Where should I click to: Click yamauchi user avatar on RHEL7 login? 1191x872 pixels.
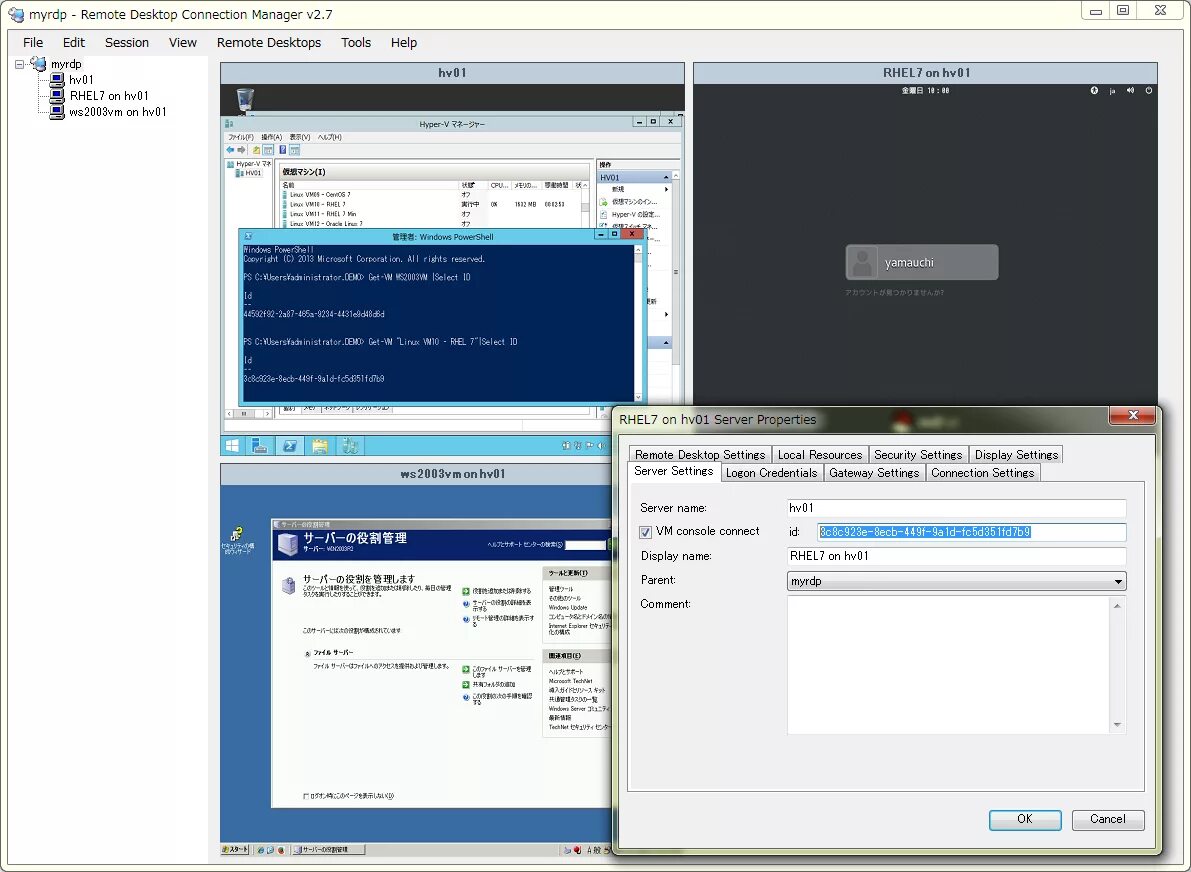[862, 262]
